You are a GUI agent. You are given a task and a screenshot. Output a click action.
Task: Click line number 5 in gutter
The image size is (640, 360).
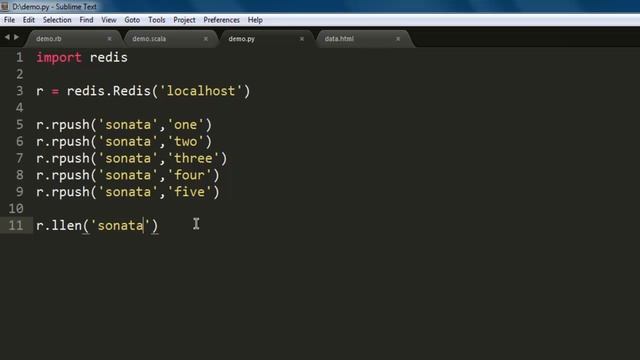click(20, 125)
